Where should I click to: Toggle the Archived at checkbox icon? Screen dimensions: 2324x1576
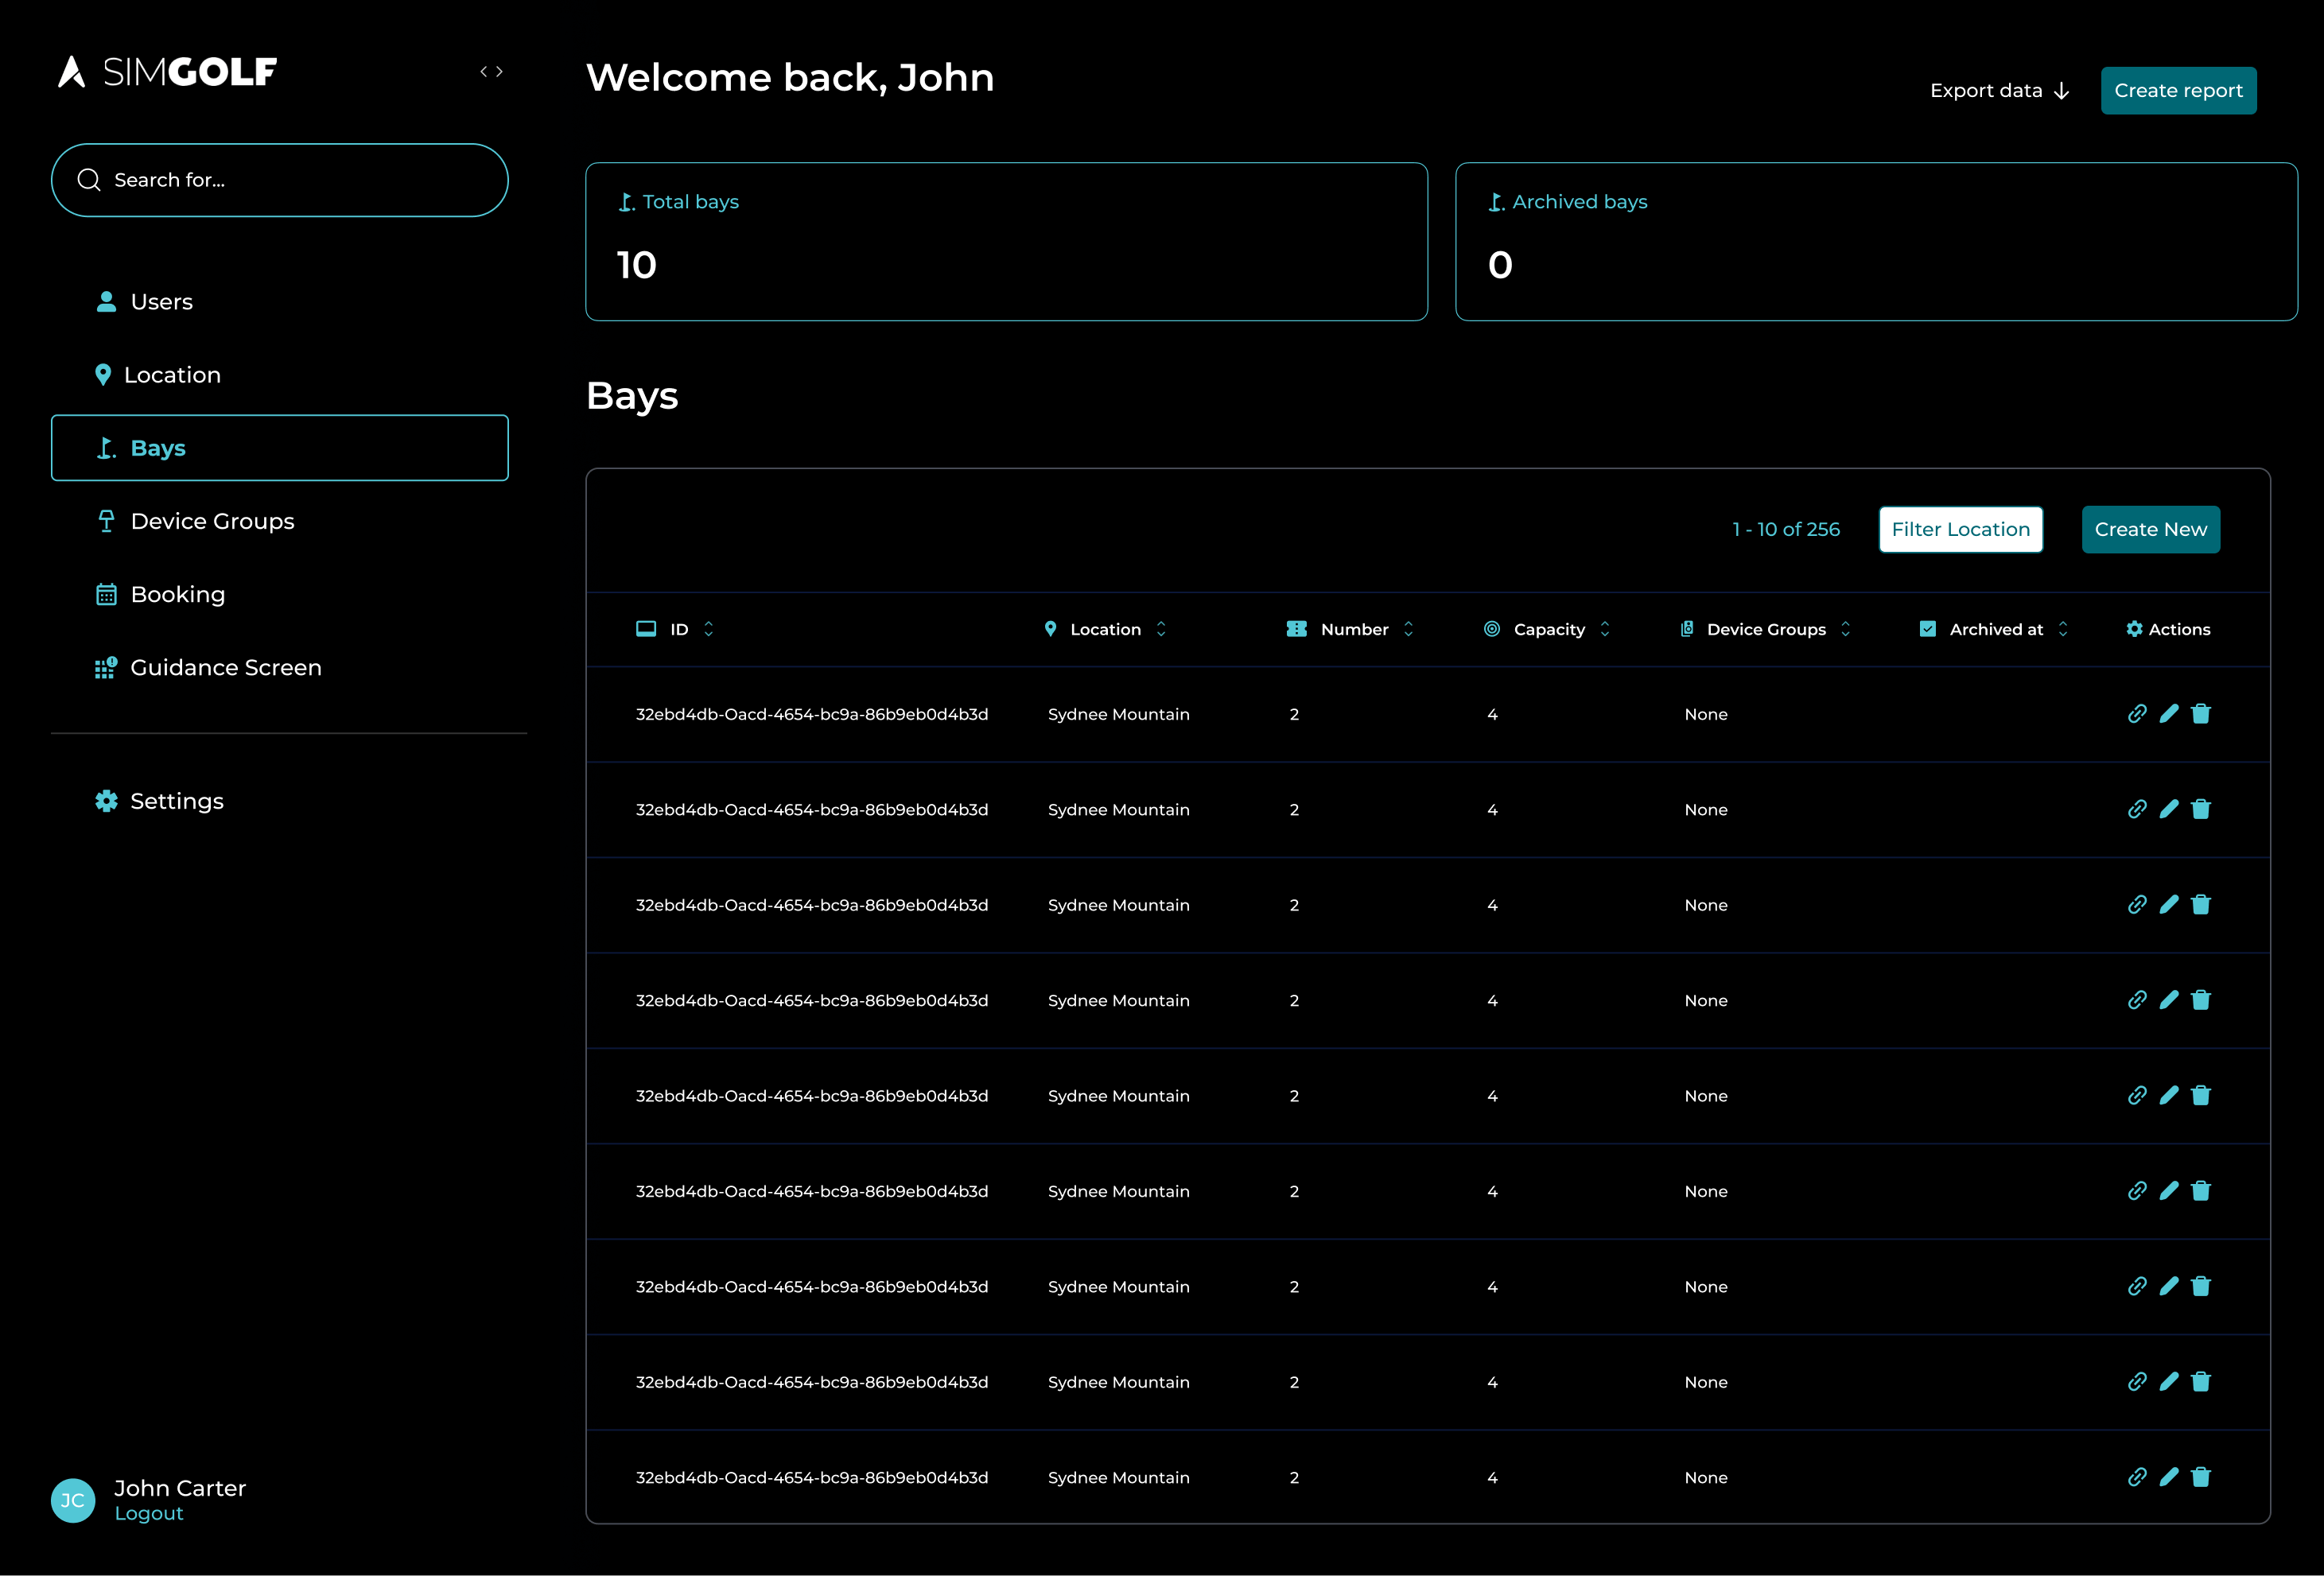click(x=1928, y=629)
